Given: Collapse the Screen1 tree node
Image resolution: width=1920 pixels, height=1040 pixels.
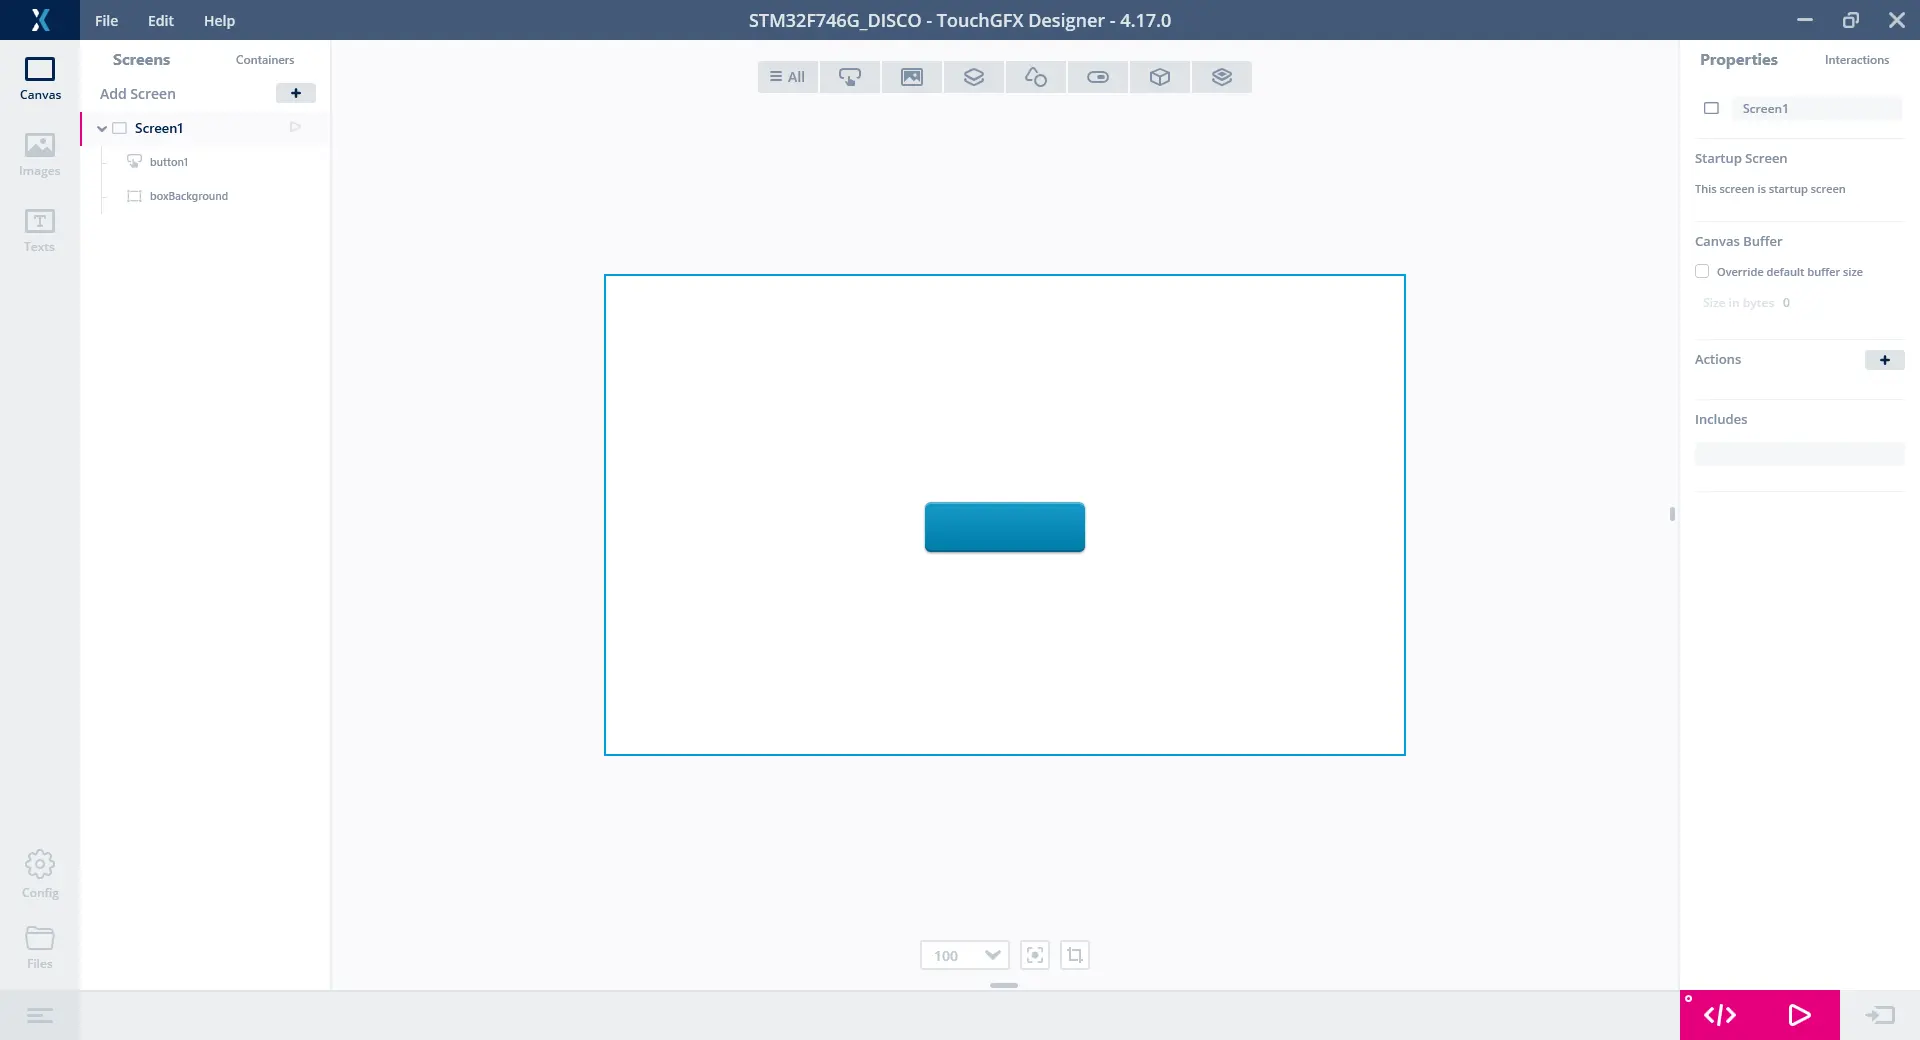Looking at the screenshot, I should (102, 128).
